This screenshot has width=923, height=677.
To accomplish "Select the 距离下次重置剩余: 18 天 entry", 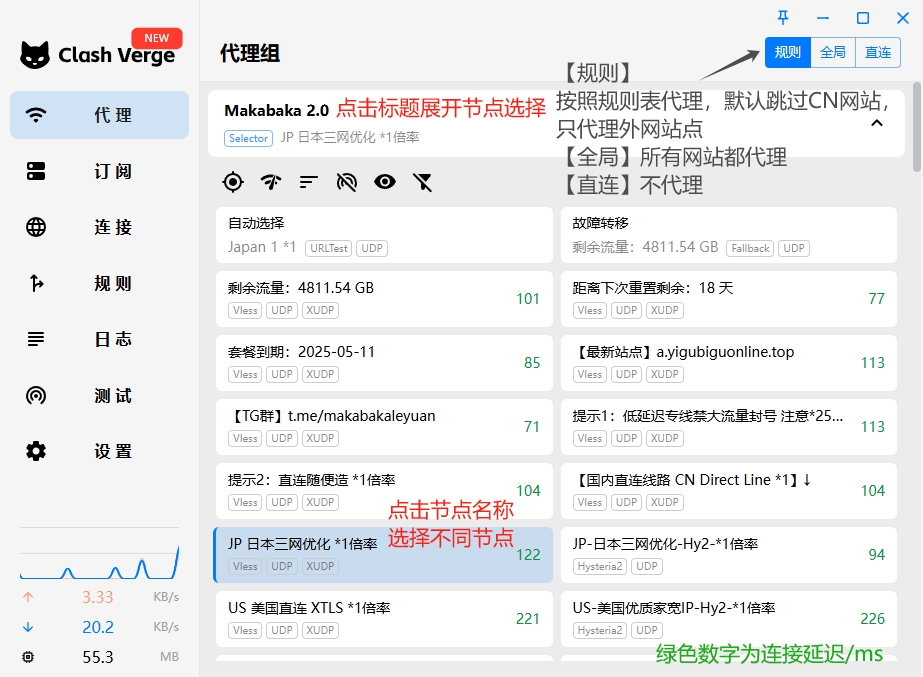I will tap(729, 299).
